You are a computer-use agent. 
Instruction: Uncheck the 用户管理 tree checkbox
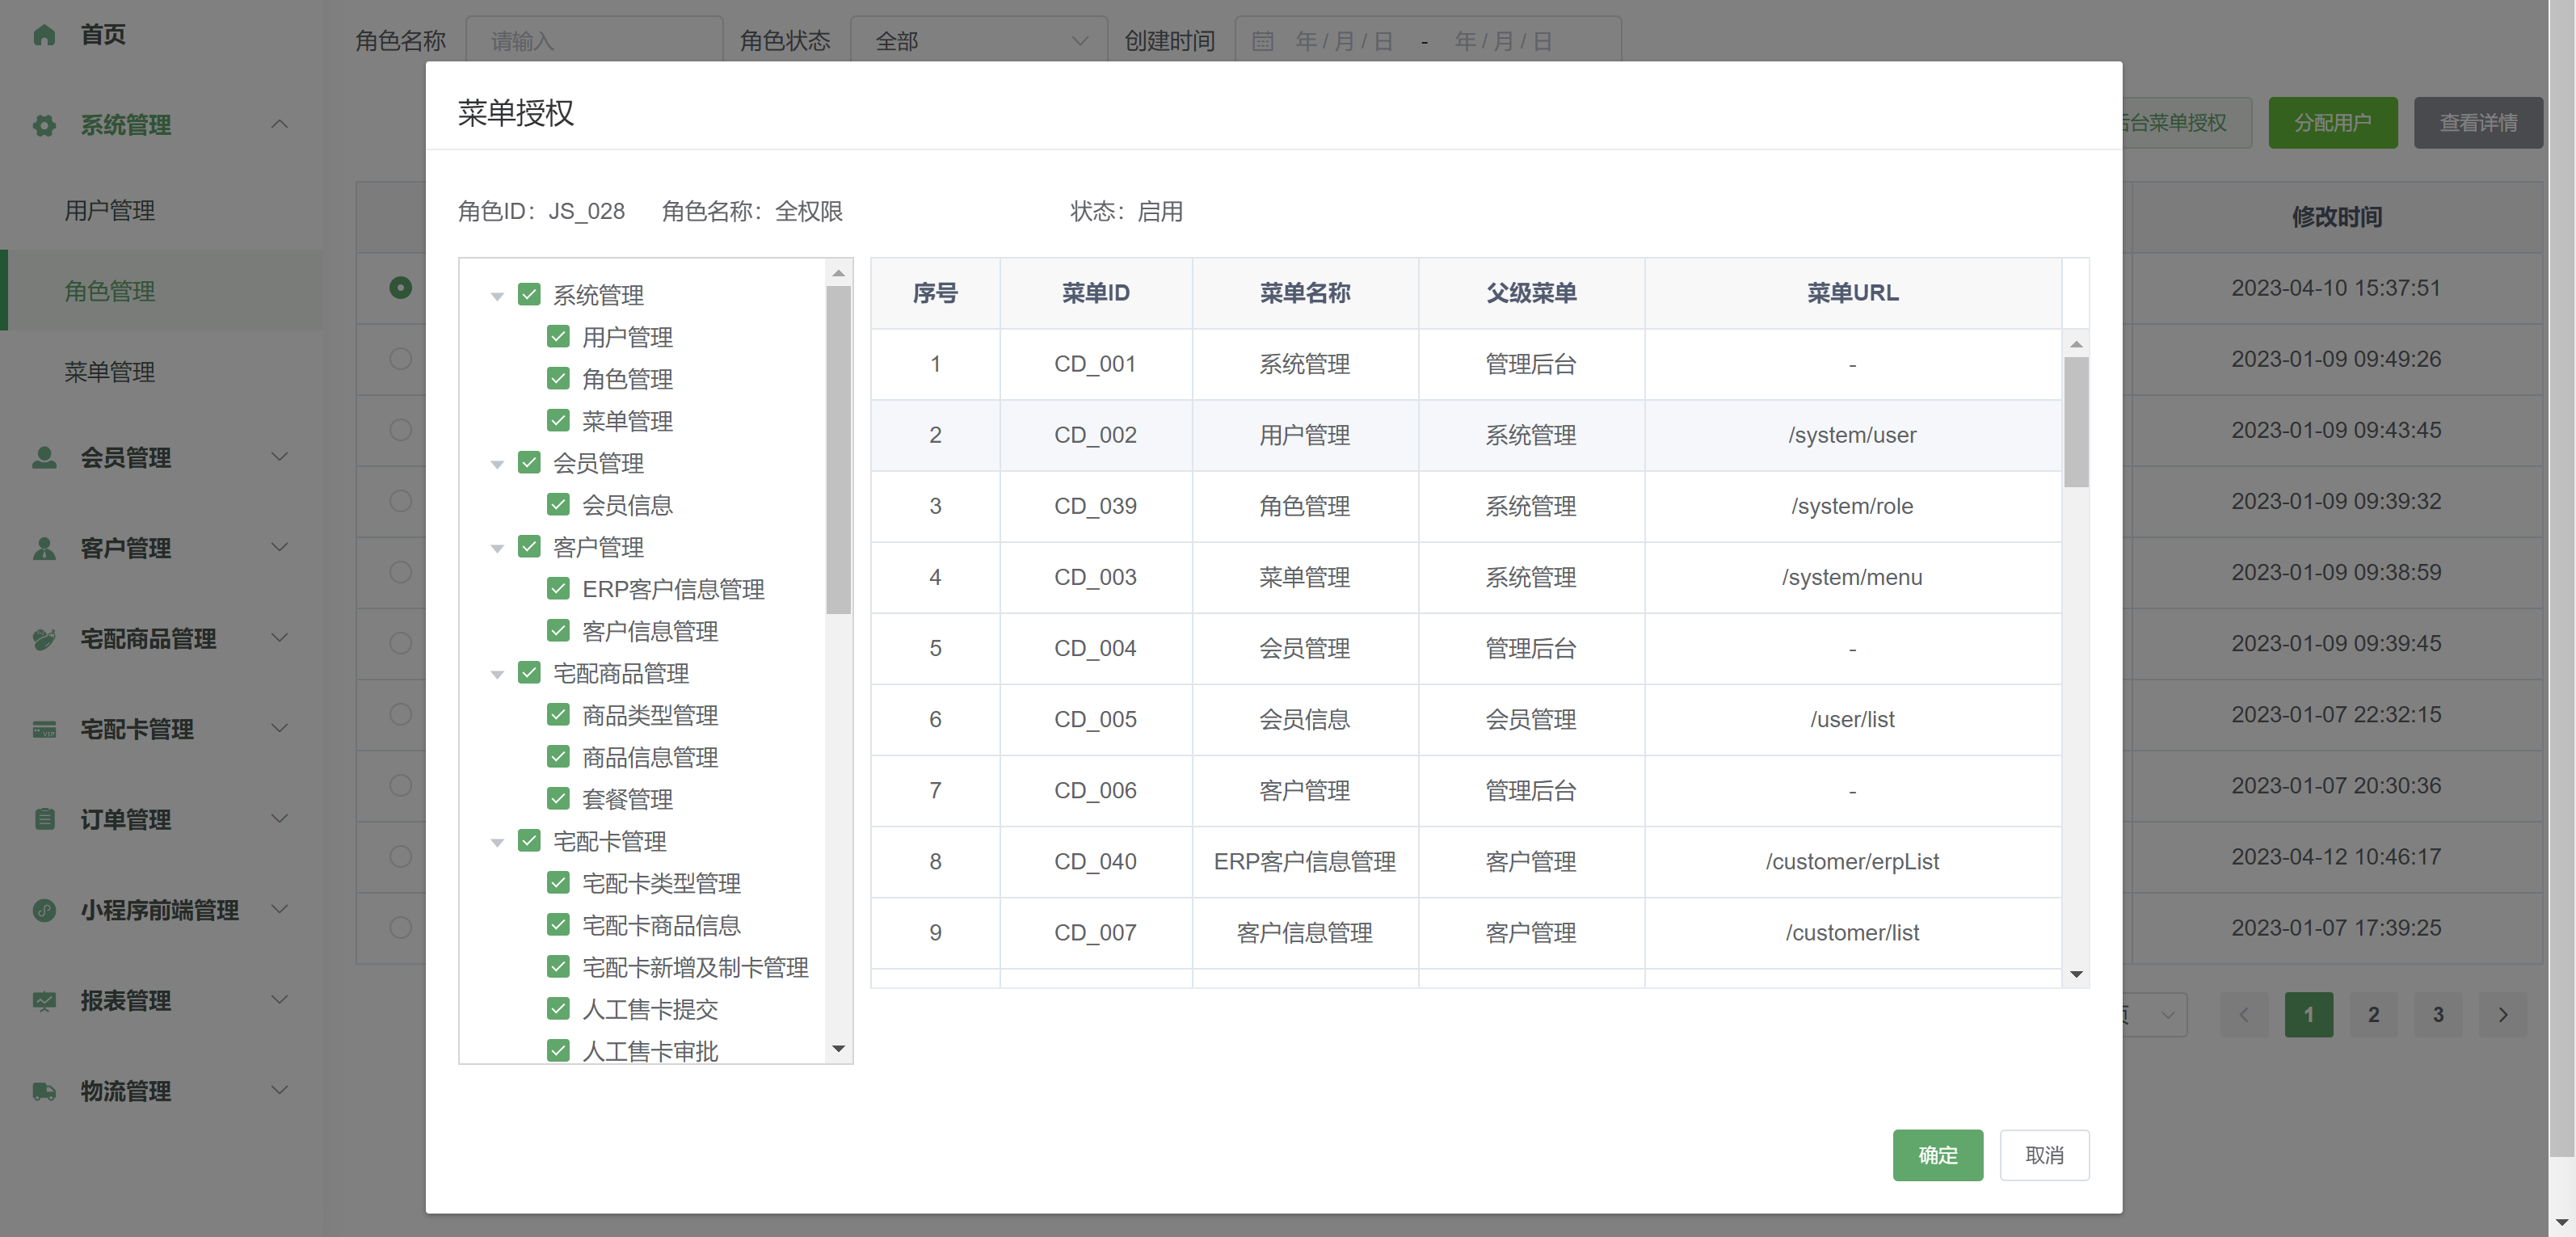tap(558, 336)
